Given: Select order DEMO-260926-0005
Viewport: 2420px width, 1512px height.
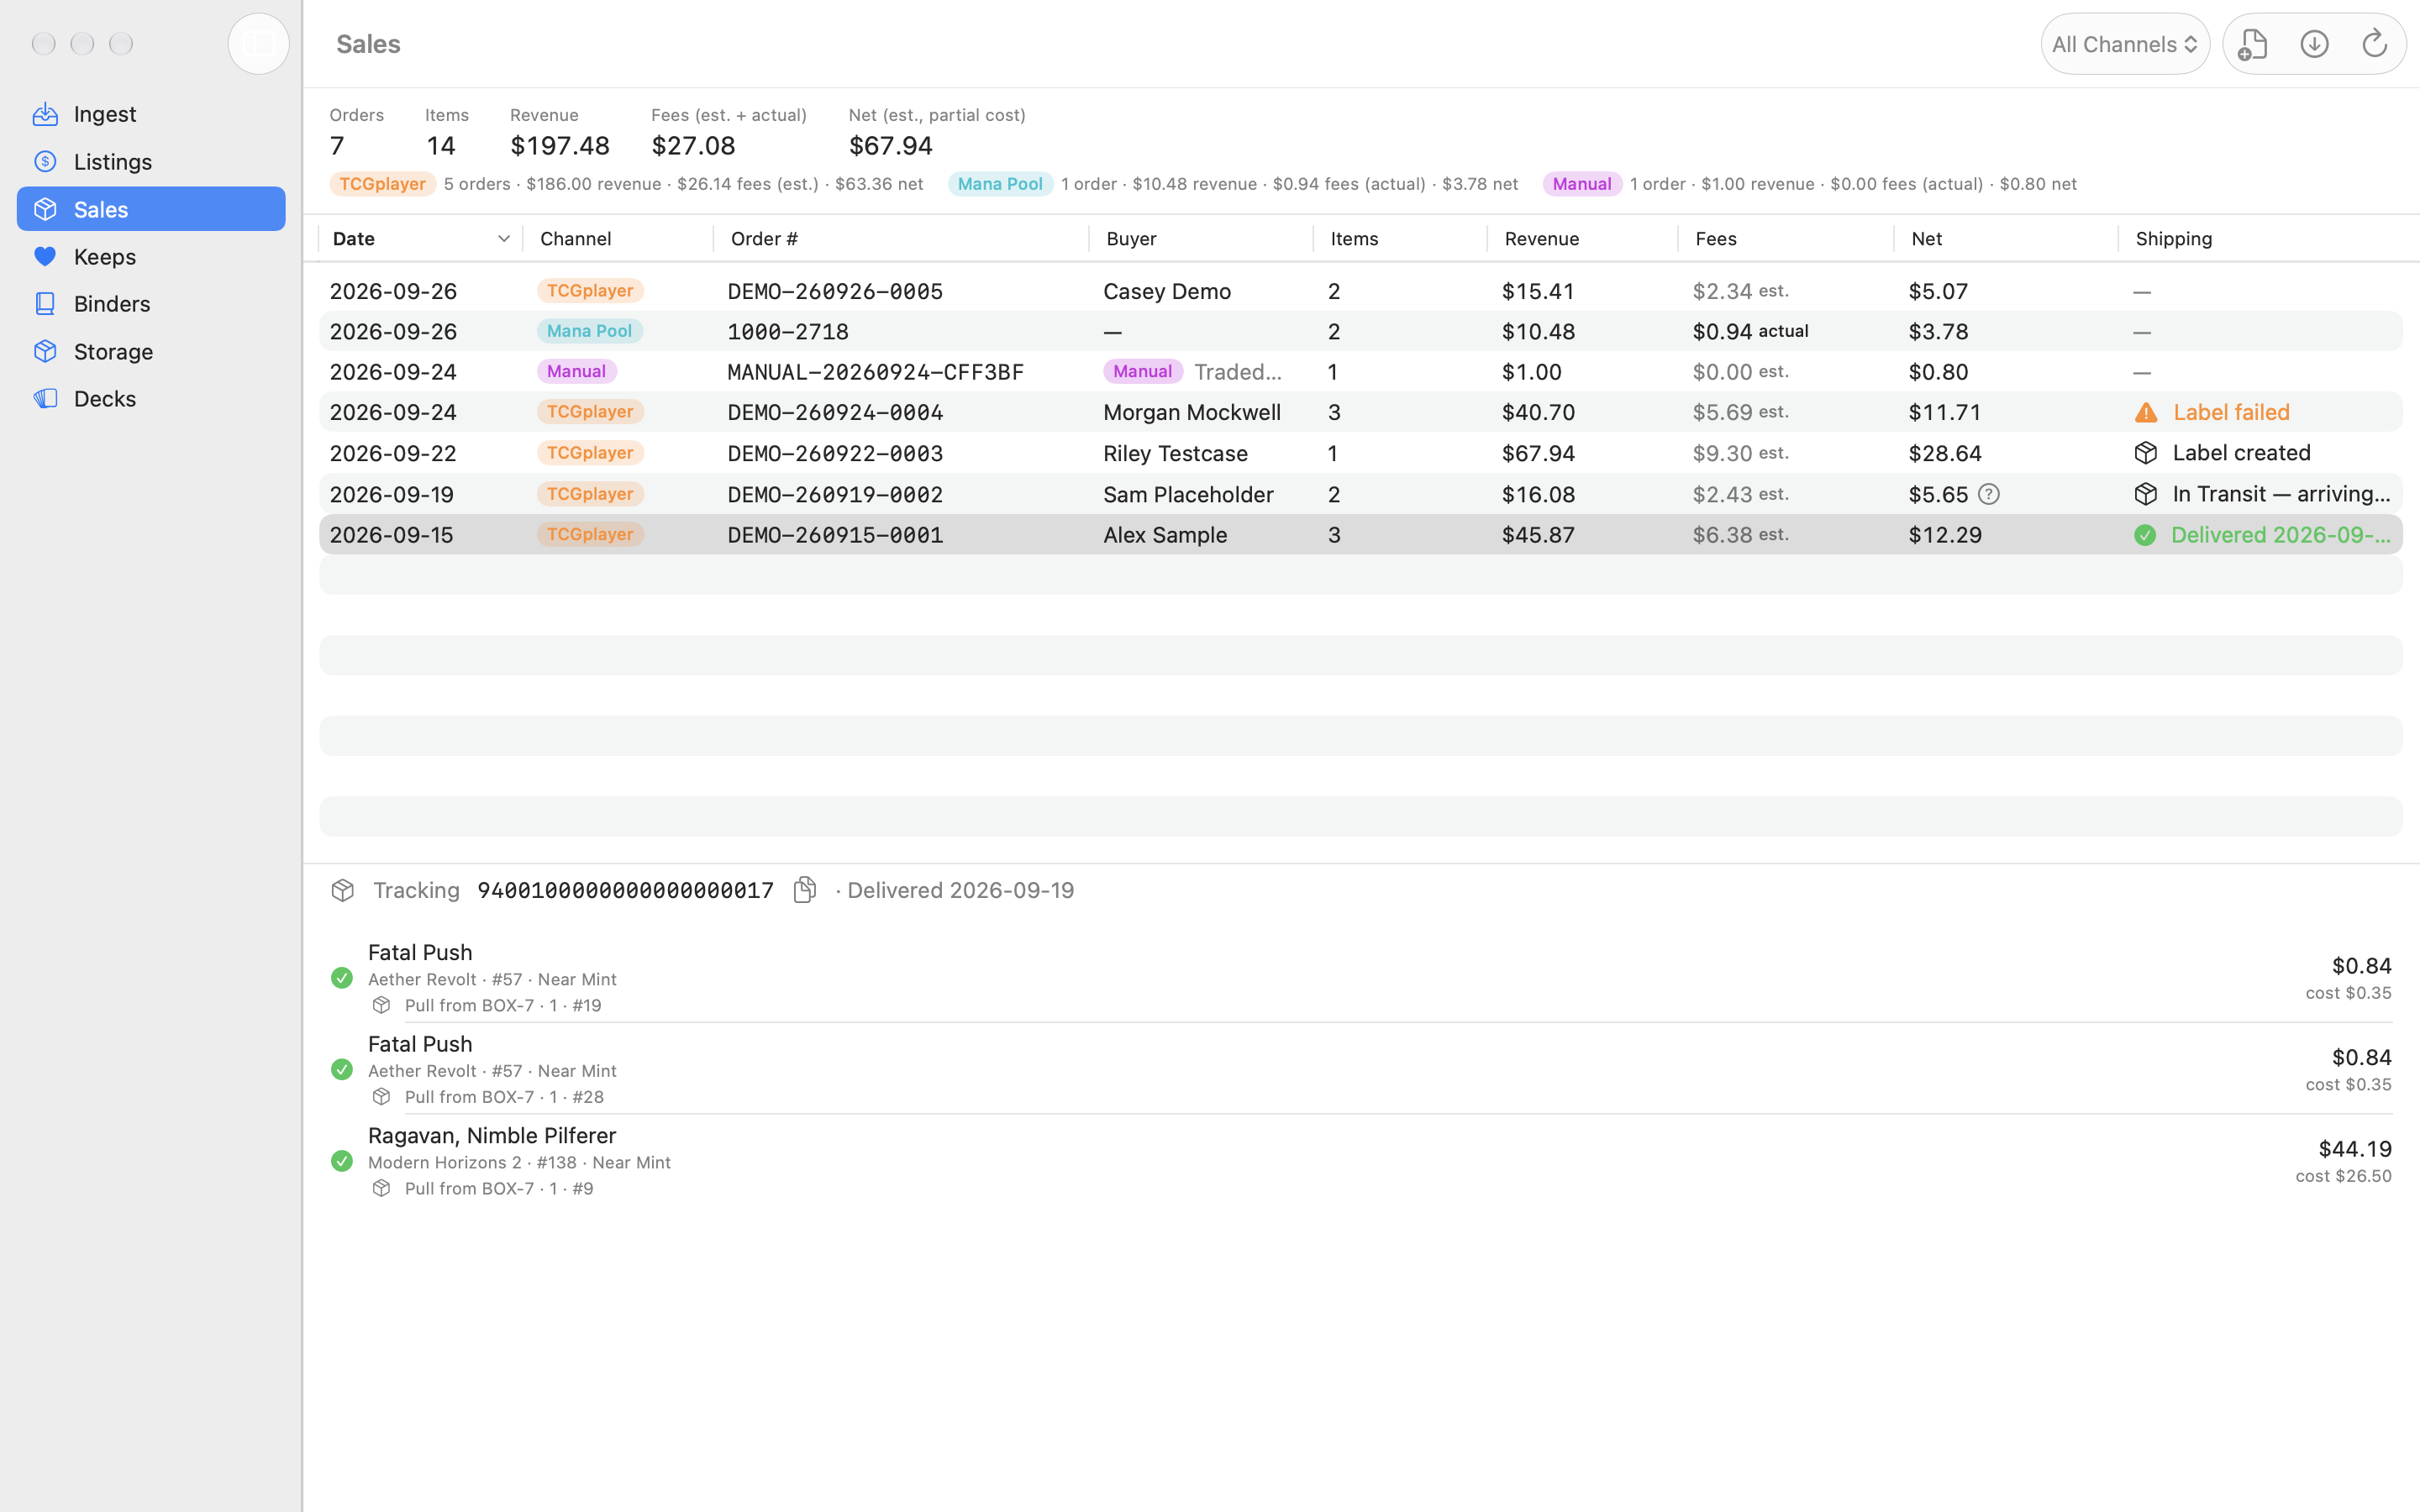Looking at the screenshot, I should (x=1360, y=291).
